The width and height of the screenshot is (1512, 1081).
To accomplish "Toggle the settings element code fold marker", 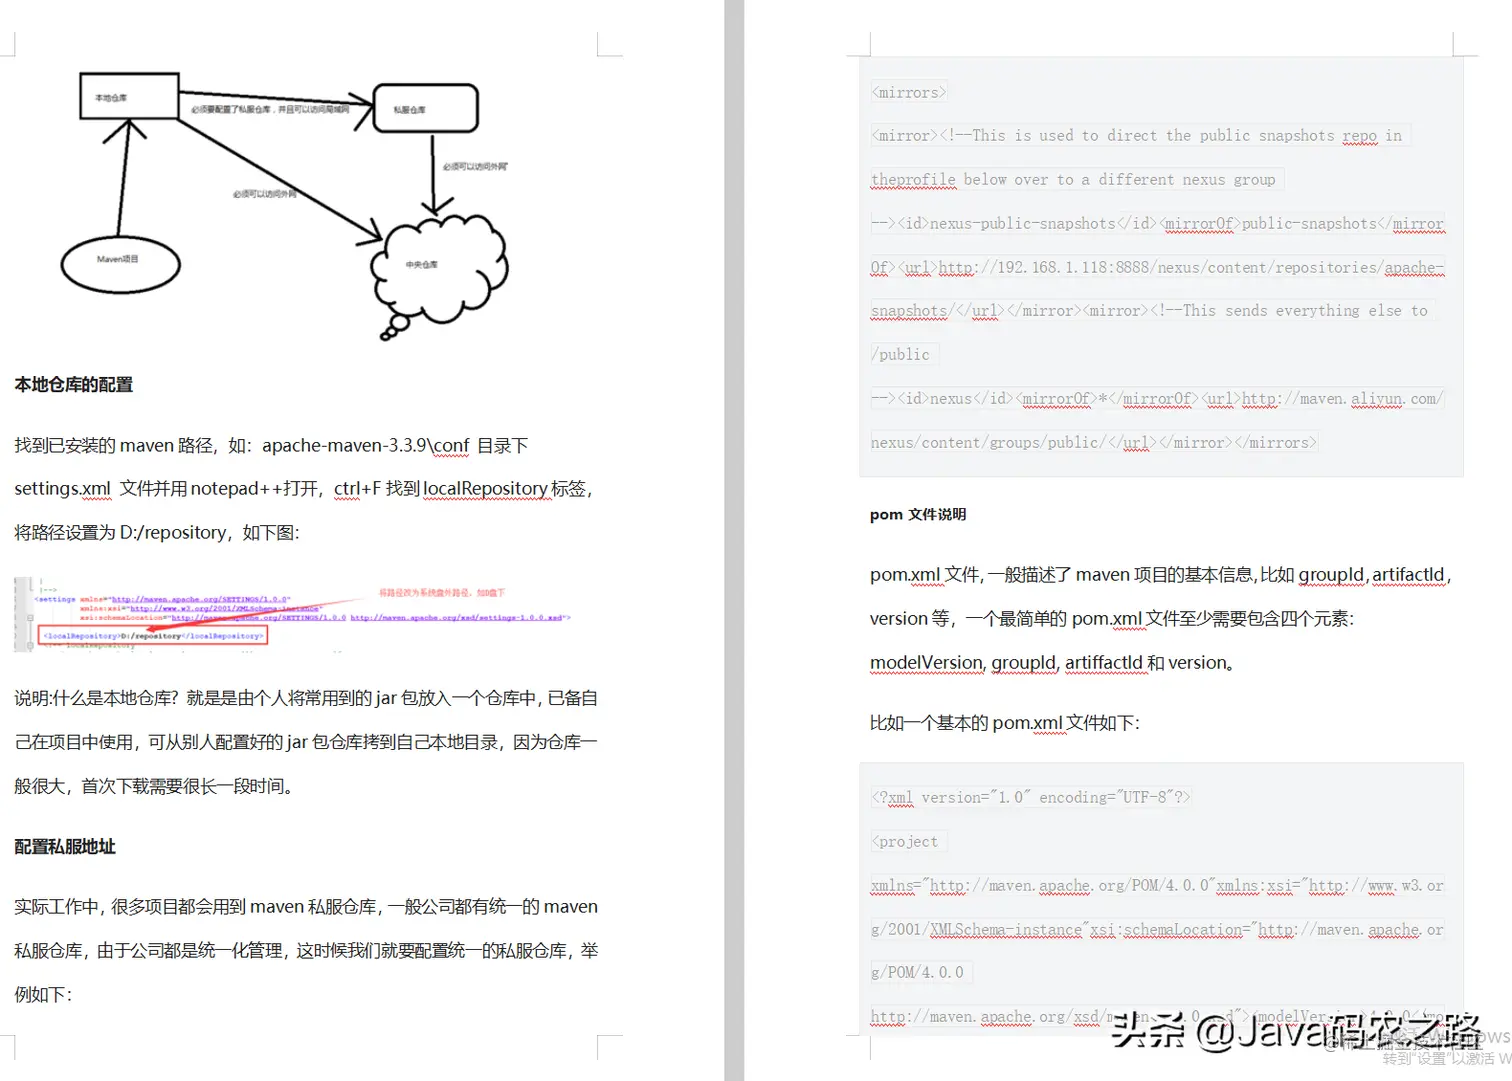I will [x=29, y=617].
